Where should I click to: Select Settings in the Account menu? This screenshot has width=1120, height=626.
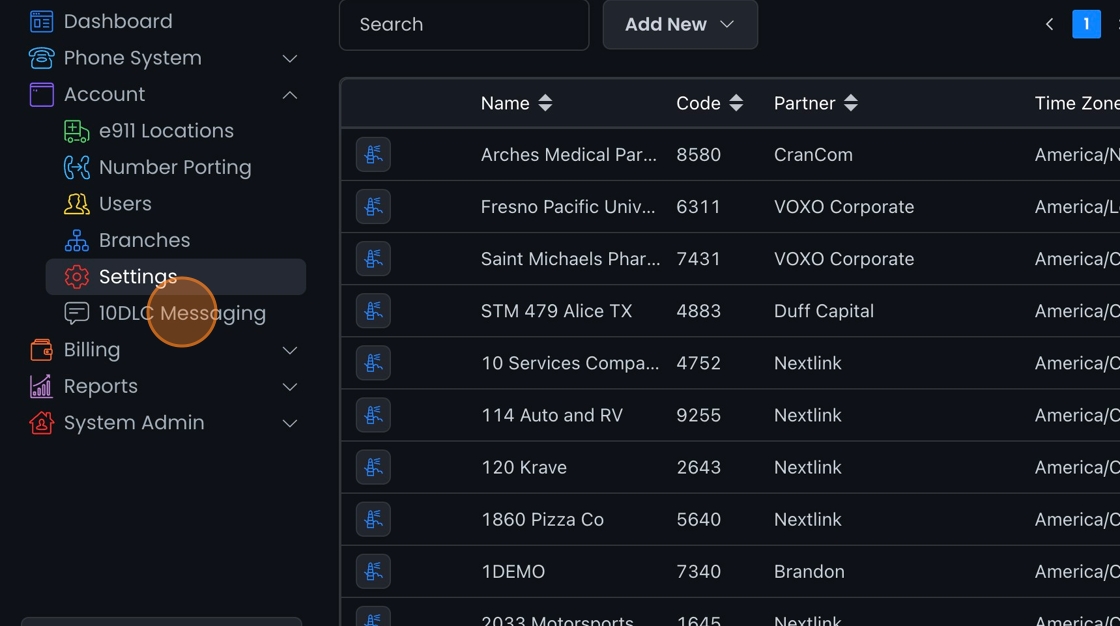pos(138,277)
